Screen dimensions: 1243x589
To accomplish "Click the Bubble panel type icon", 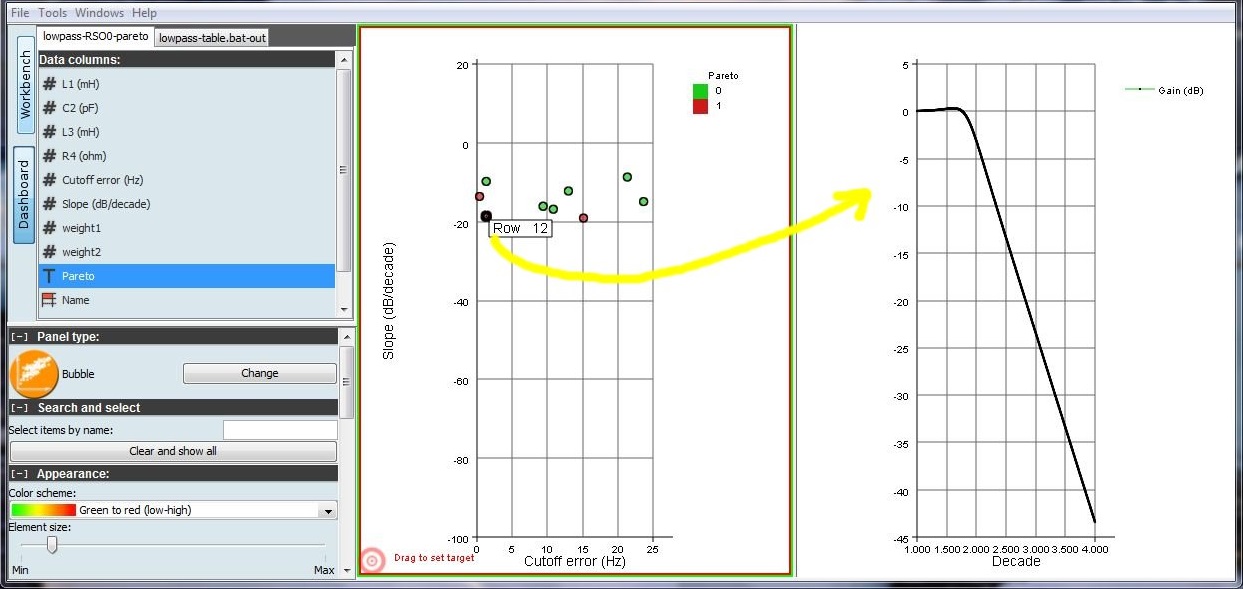I will click(x=34, y=374).
